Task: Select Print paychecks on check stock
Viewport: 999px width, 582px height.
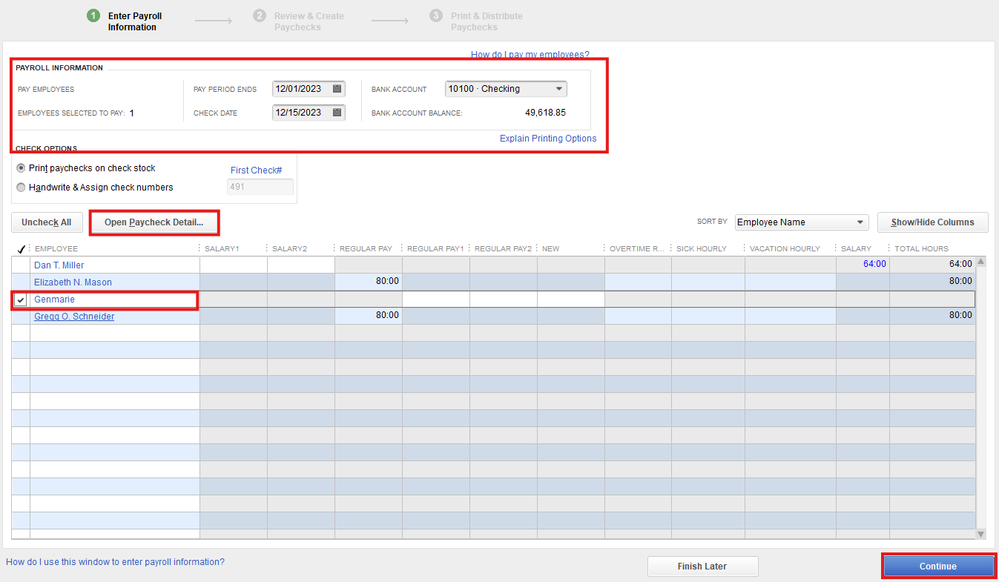Action: [x=21, y=168]
